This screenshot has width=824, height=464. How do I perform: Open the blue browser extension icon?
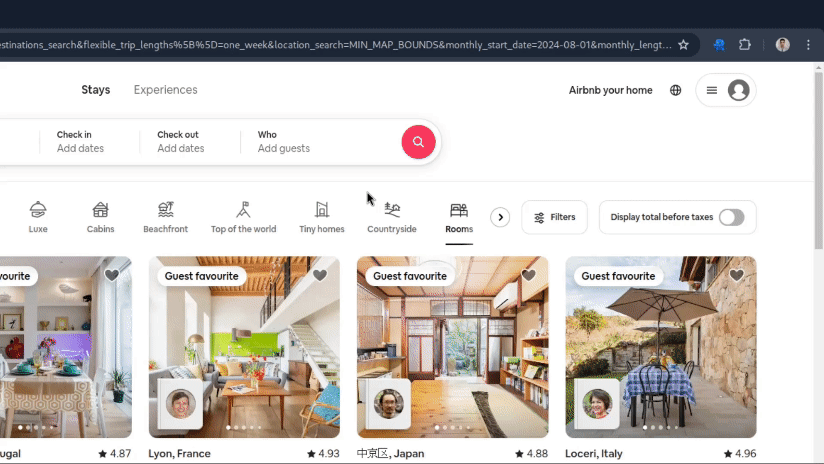pyautogui.click(x=719, y=45)
